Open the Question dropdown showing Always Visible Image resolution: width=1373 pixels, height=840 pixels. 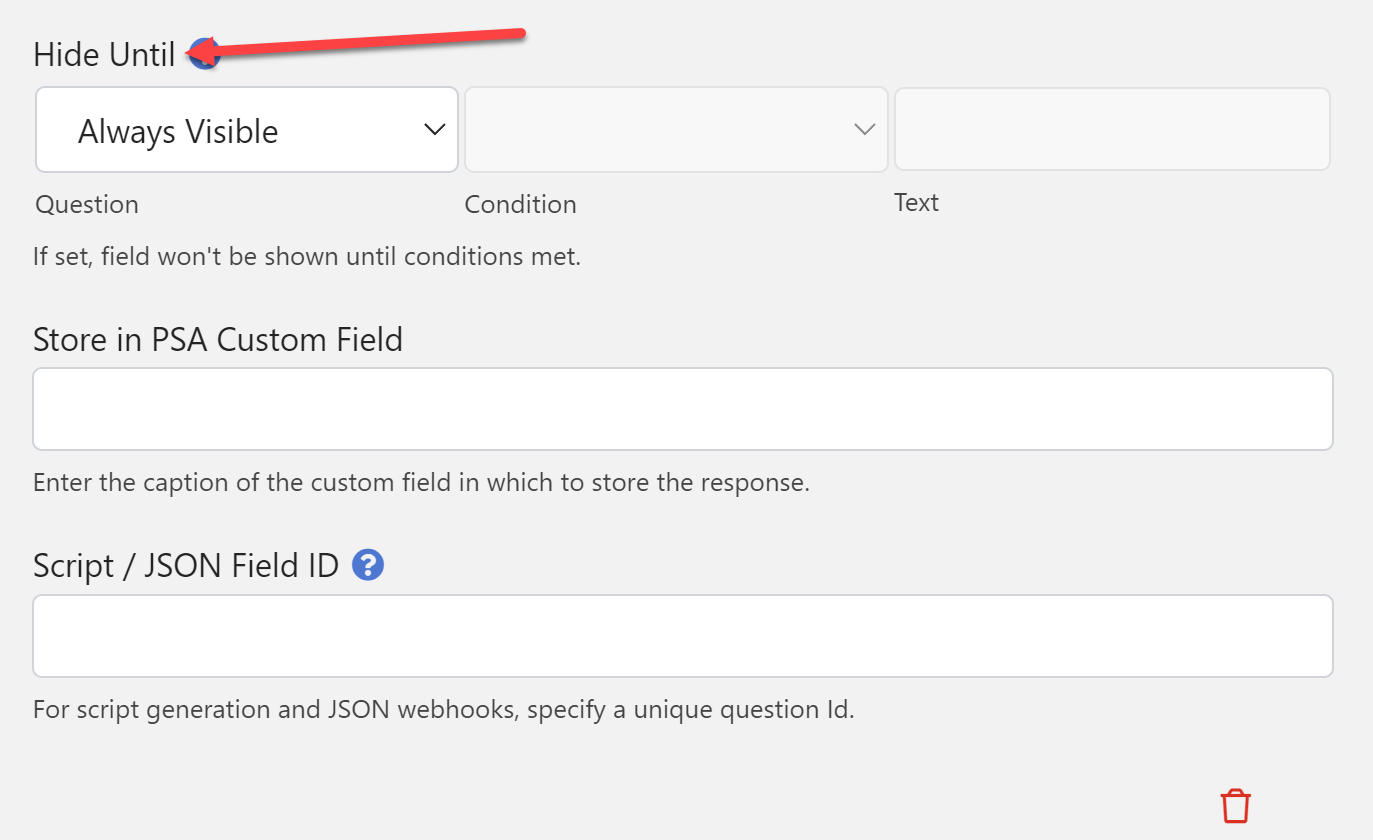[x=246, y=129]
